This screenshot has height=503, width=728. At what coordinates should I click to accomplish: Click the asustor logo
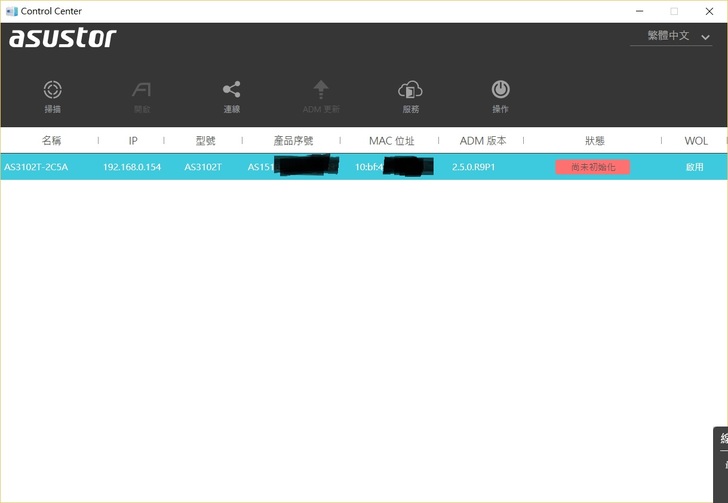63,37
